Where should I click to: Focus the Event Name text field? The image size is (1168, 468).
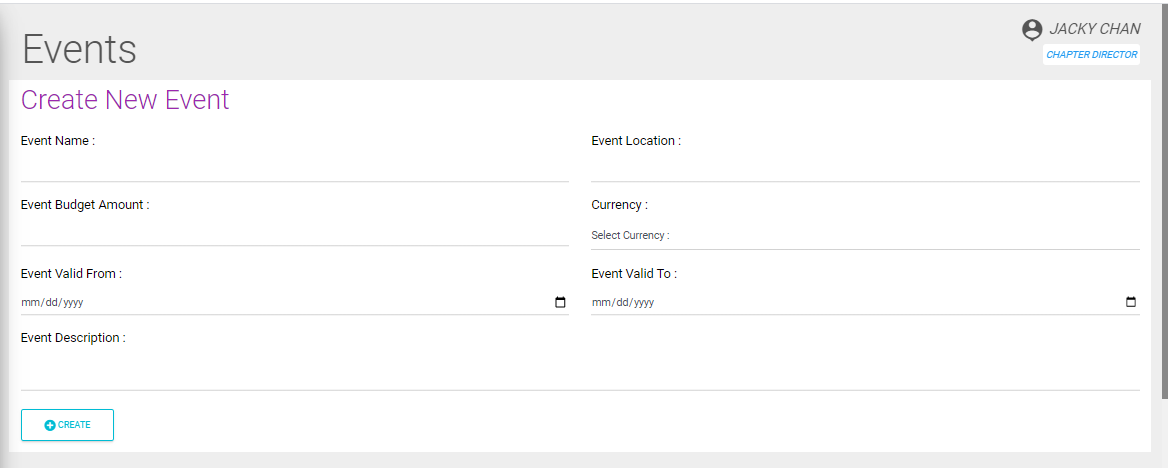coord(294,167)
